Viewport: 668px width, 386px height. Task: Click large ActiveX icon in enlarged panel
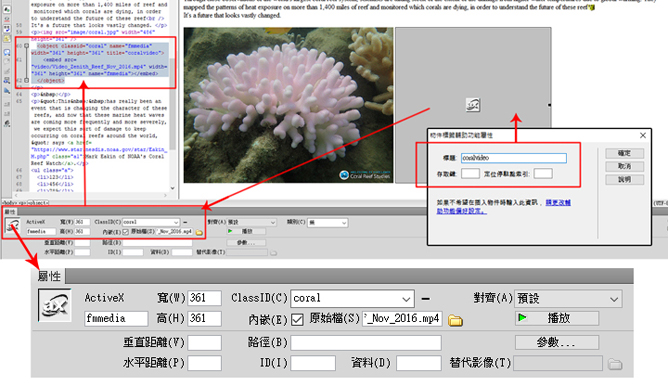(x=55, y=305)
